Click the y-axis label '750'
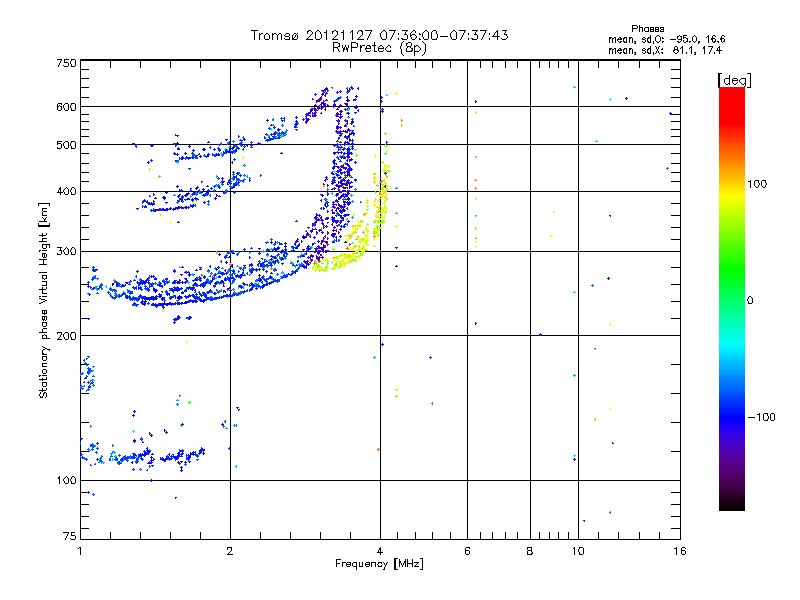 (x=67, y=63)
